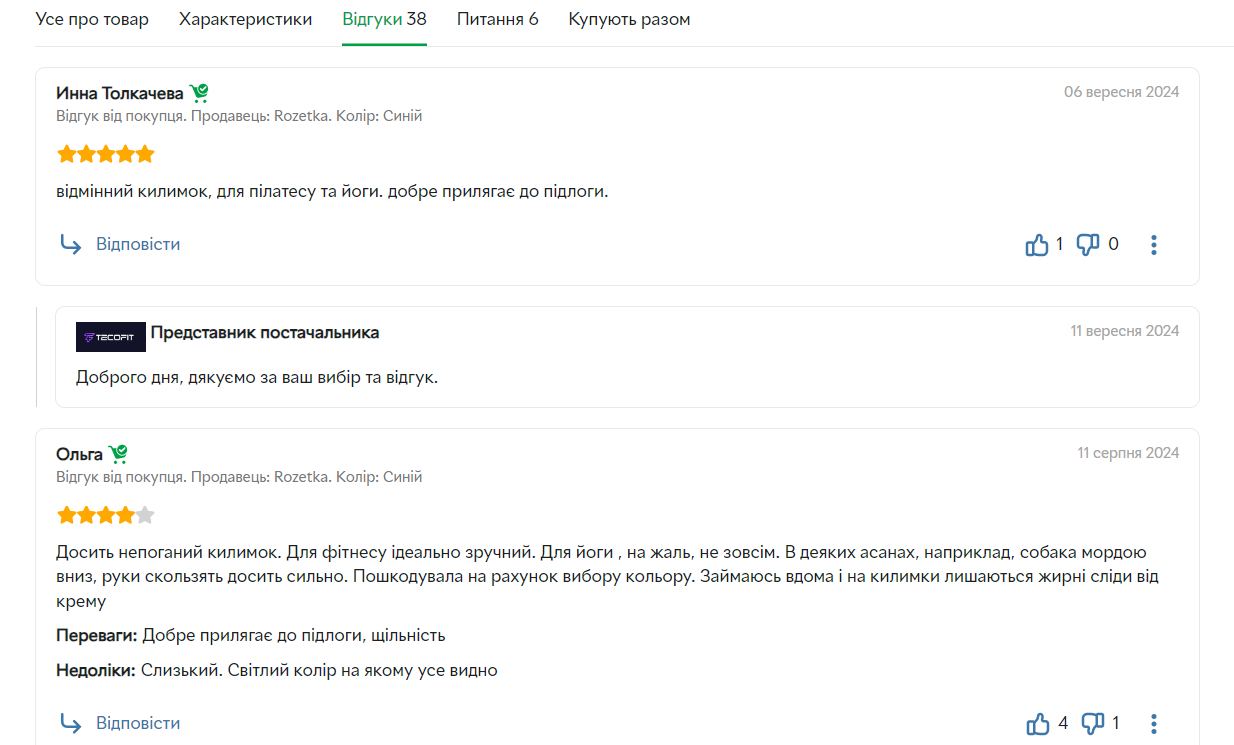The image size is (1234, 745).
Task: Open the Купують разом tab
Action: pyautogui.click(x=629, y=19)
